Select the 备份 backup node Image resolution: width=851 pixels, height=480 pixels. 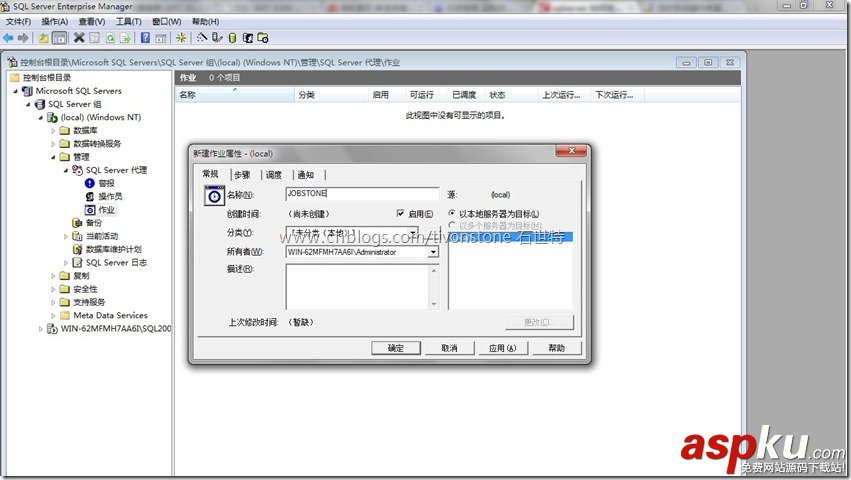pyautogui.click(x=94, y=223)
